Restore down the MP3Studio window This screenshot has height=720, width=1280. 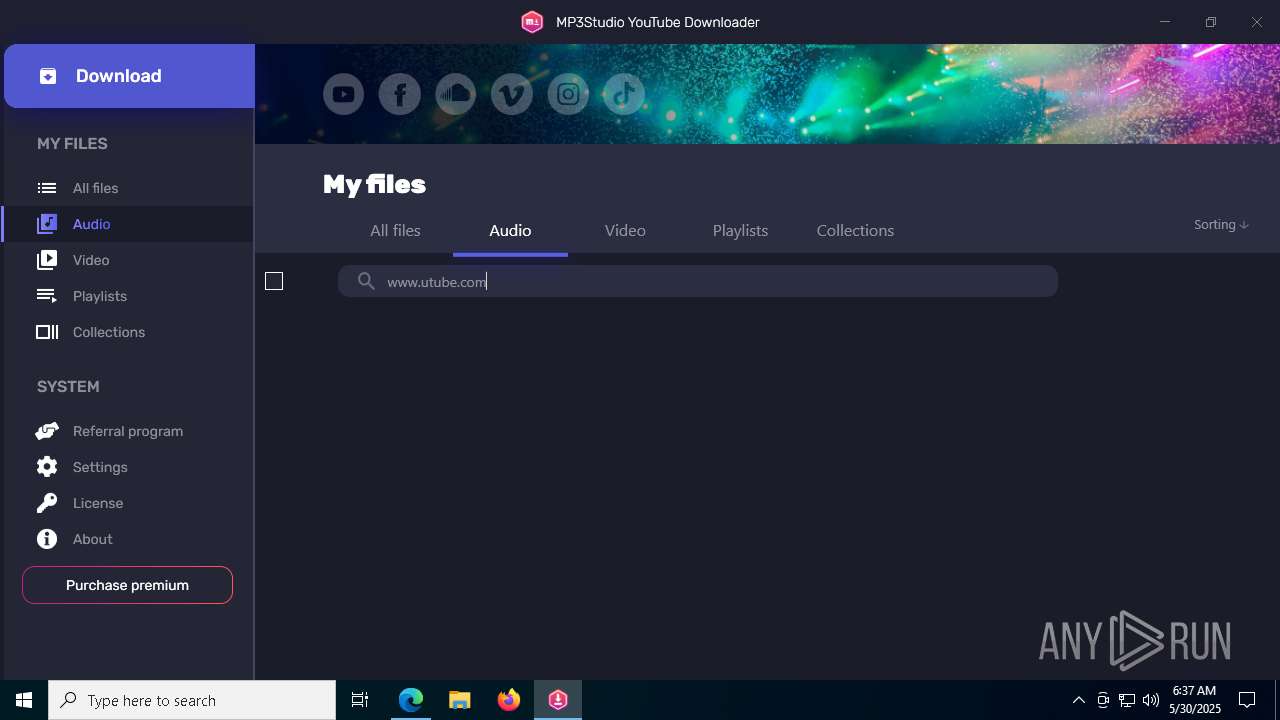pyautogui.click(x=1211, y=22)
